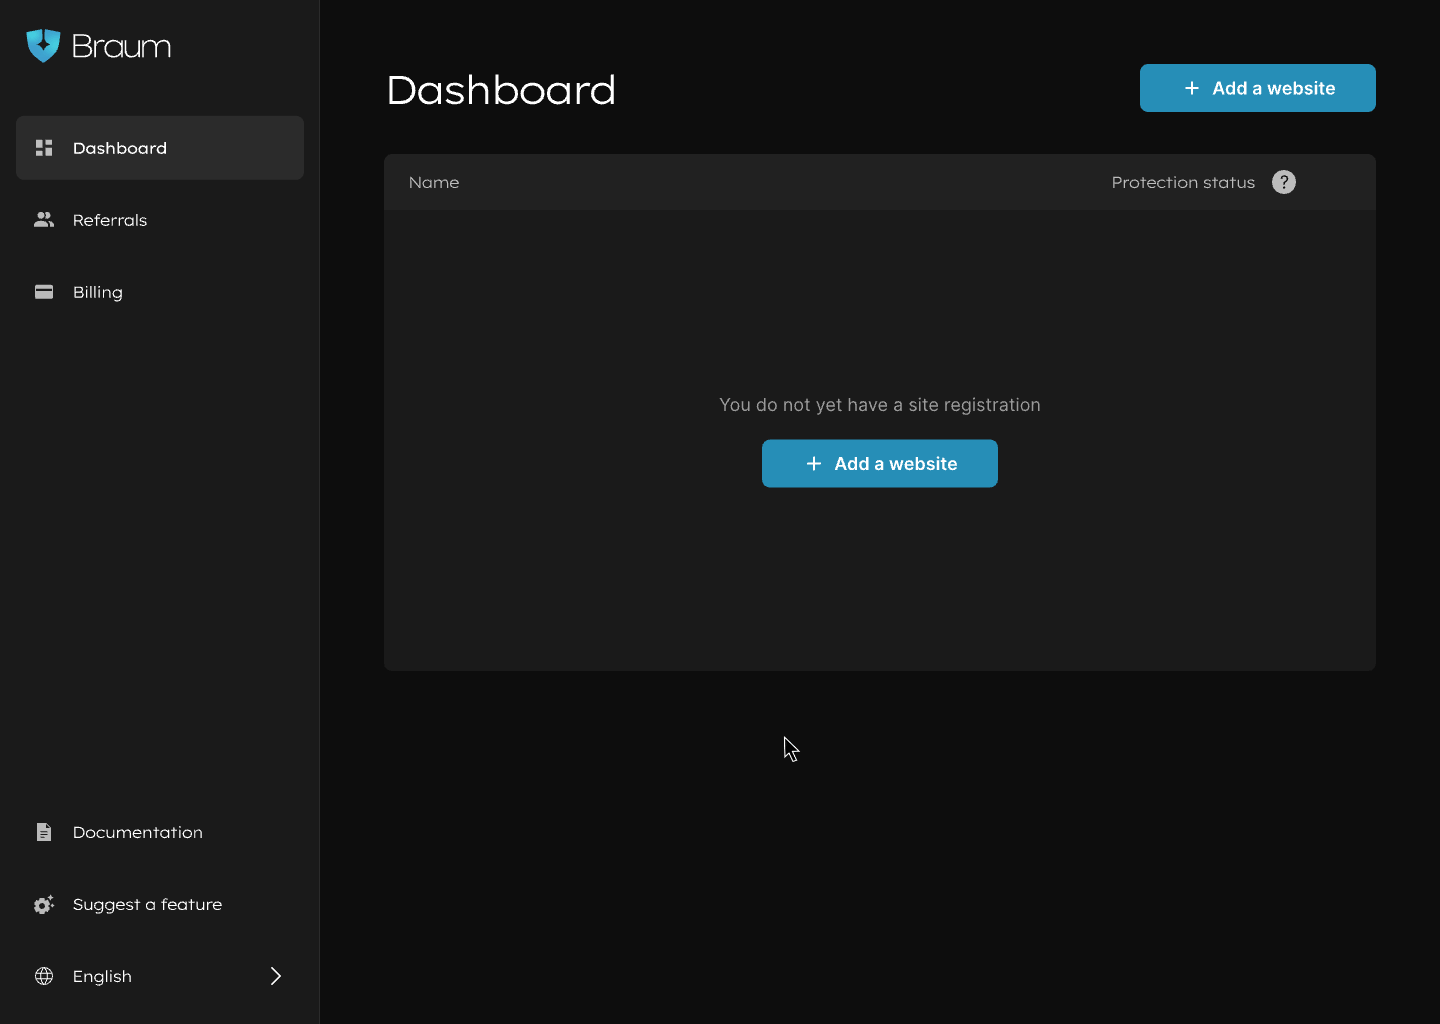The image size is (1440, 1024).
Task: Click the Protection status column header
Action: (x=1183, y=182)
